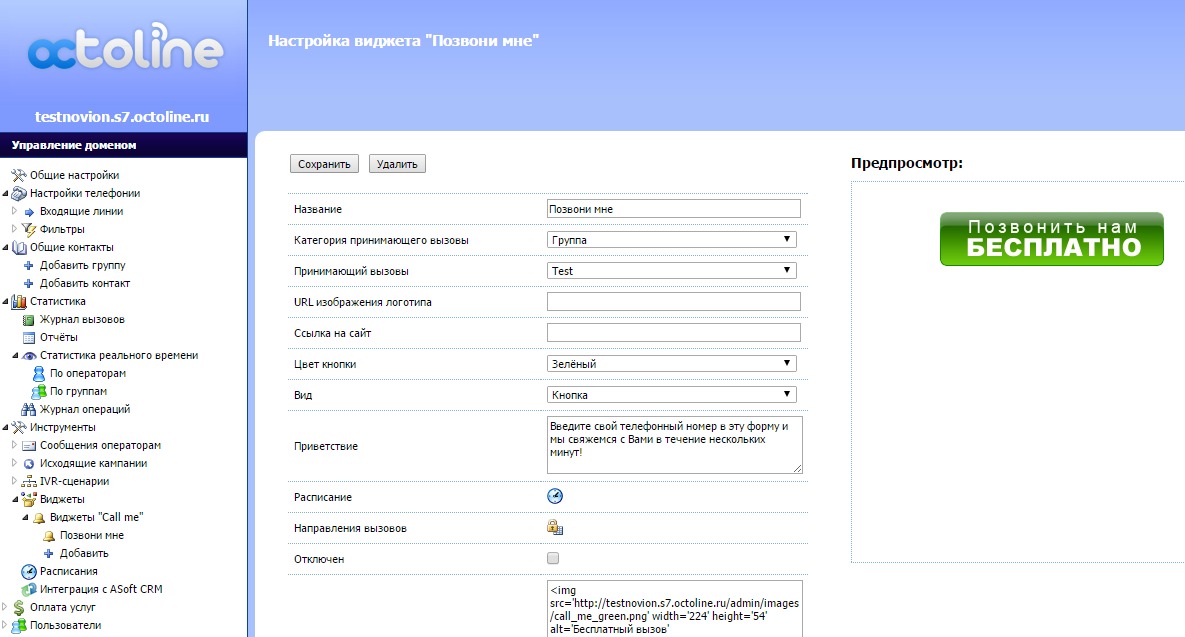Screen dimensions: 1185x637
Task: Focus the Название field containing Позвони мне
Action: [673, 209]
